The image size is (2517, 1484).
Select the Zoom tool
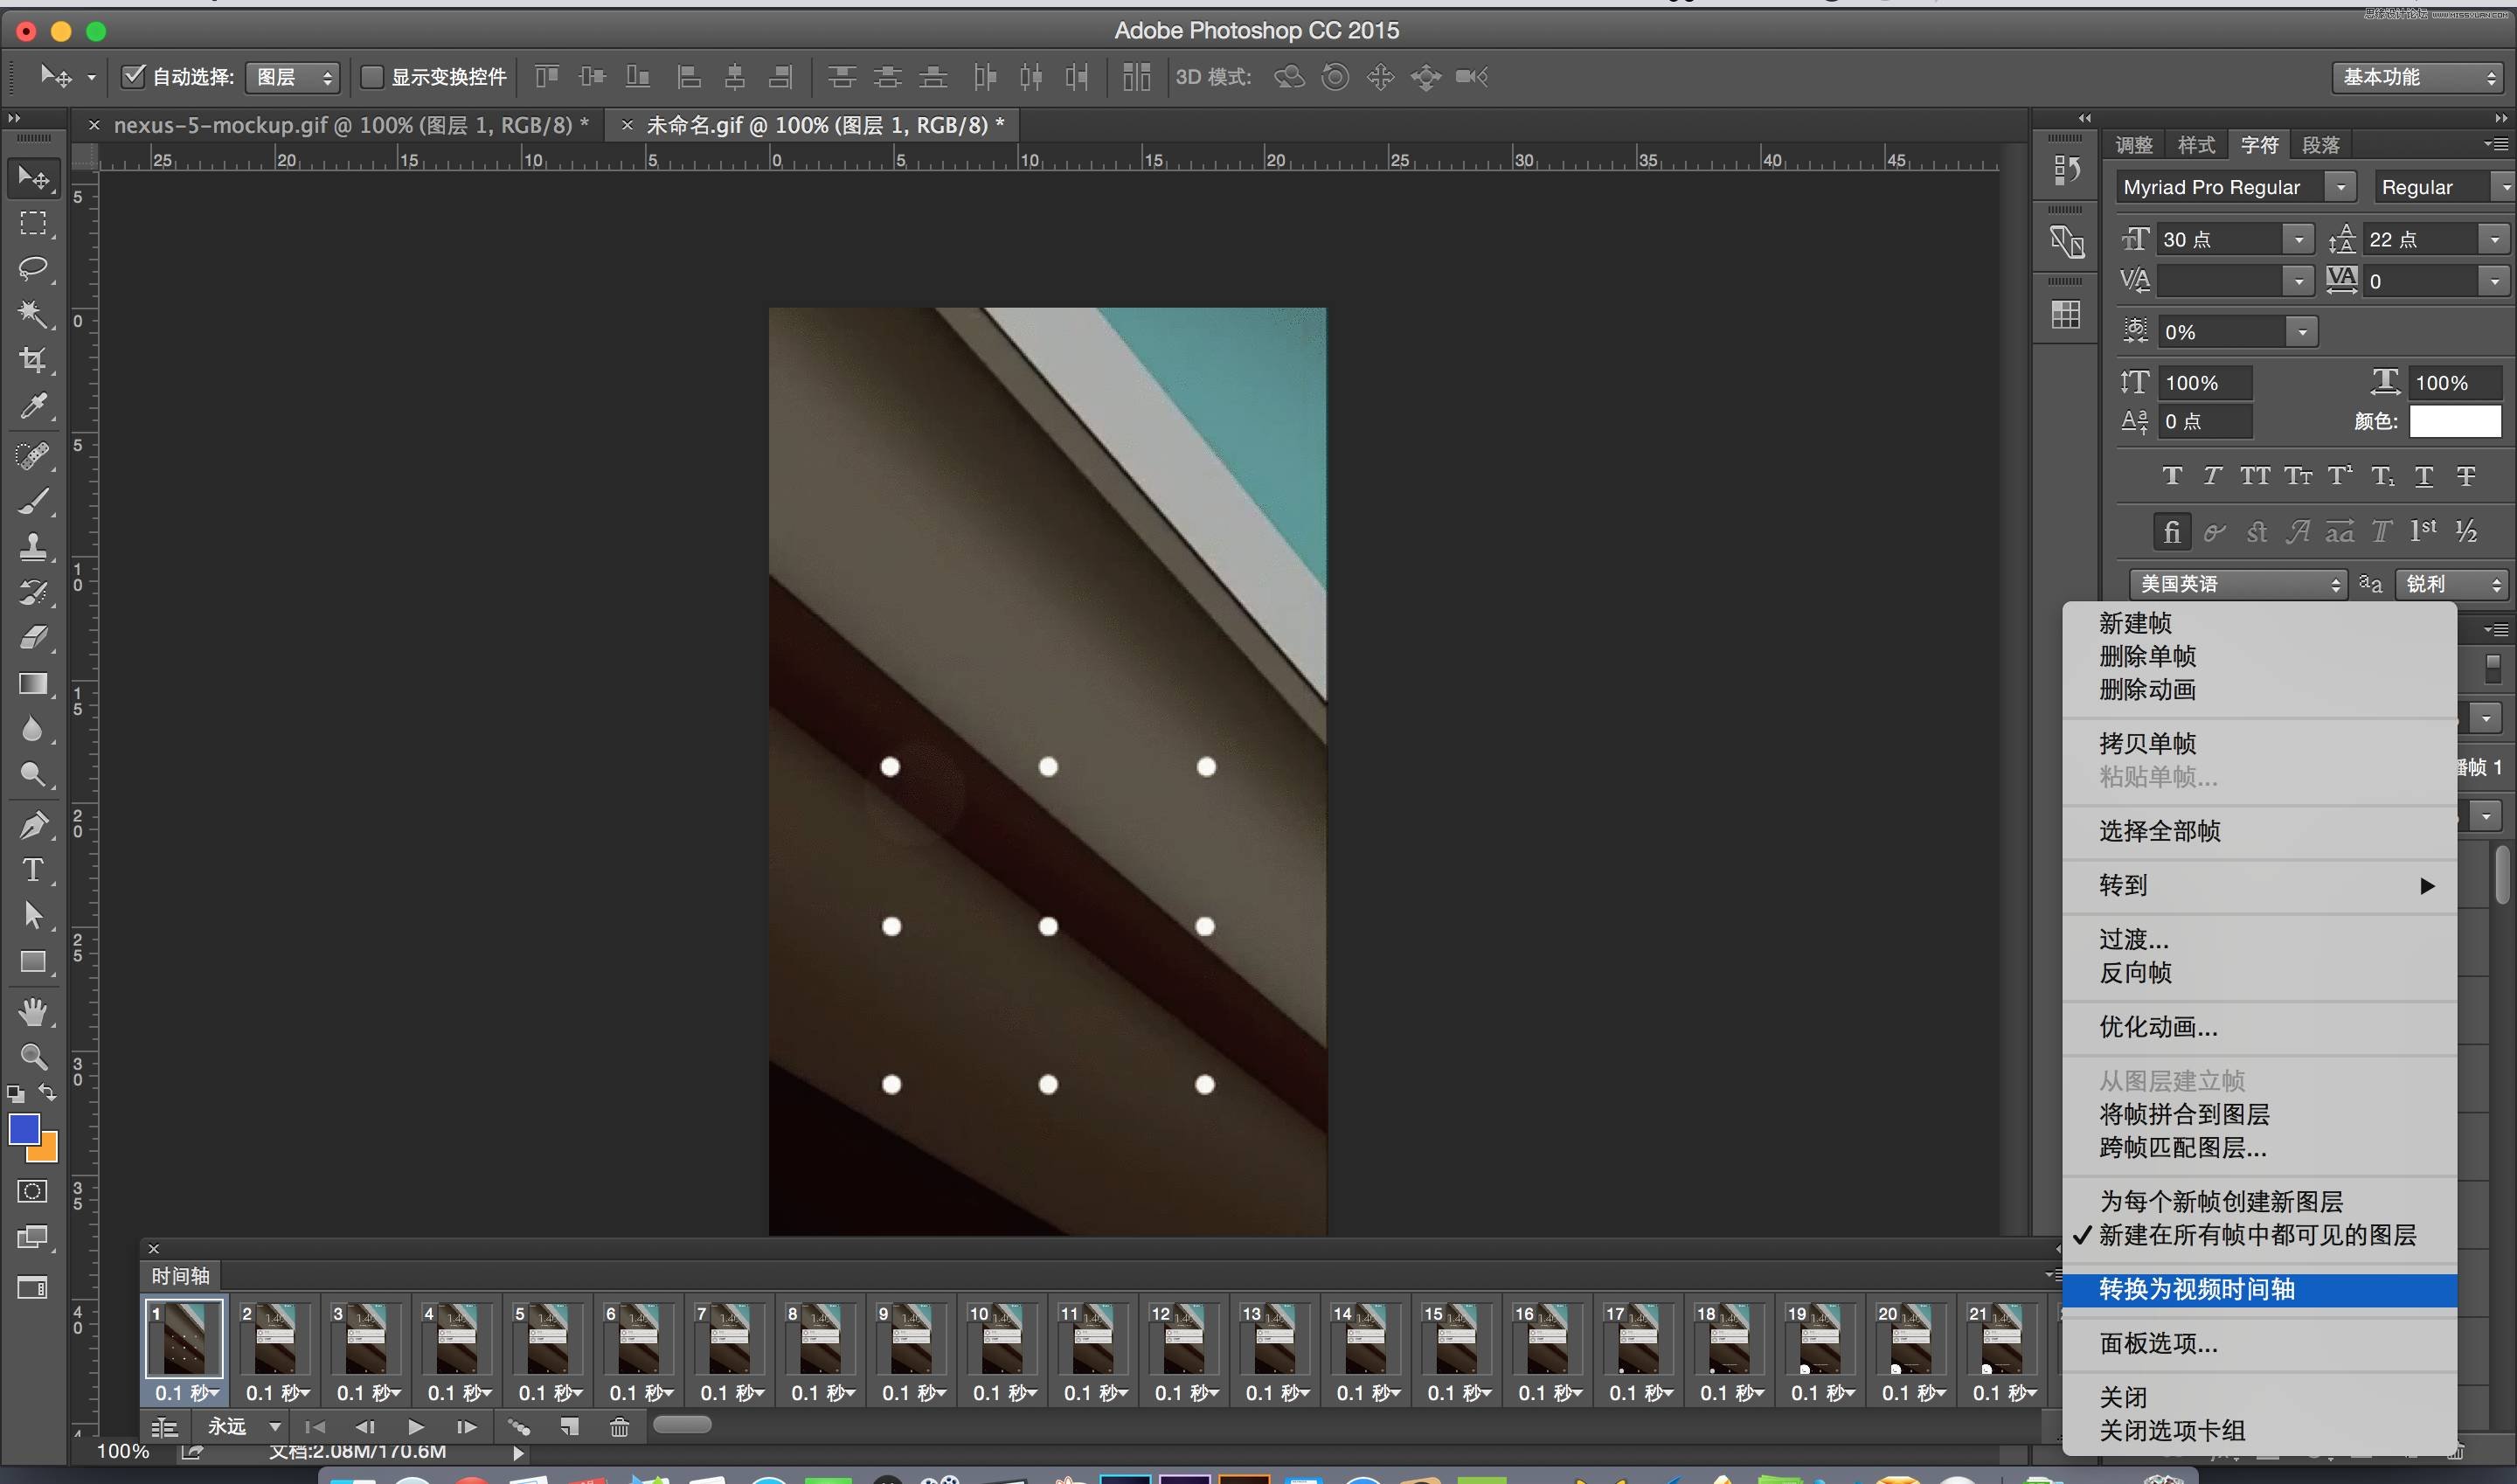(x=33, y=1057)
